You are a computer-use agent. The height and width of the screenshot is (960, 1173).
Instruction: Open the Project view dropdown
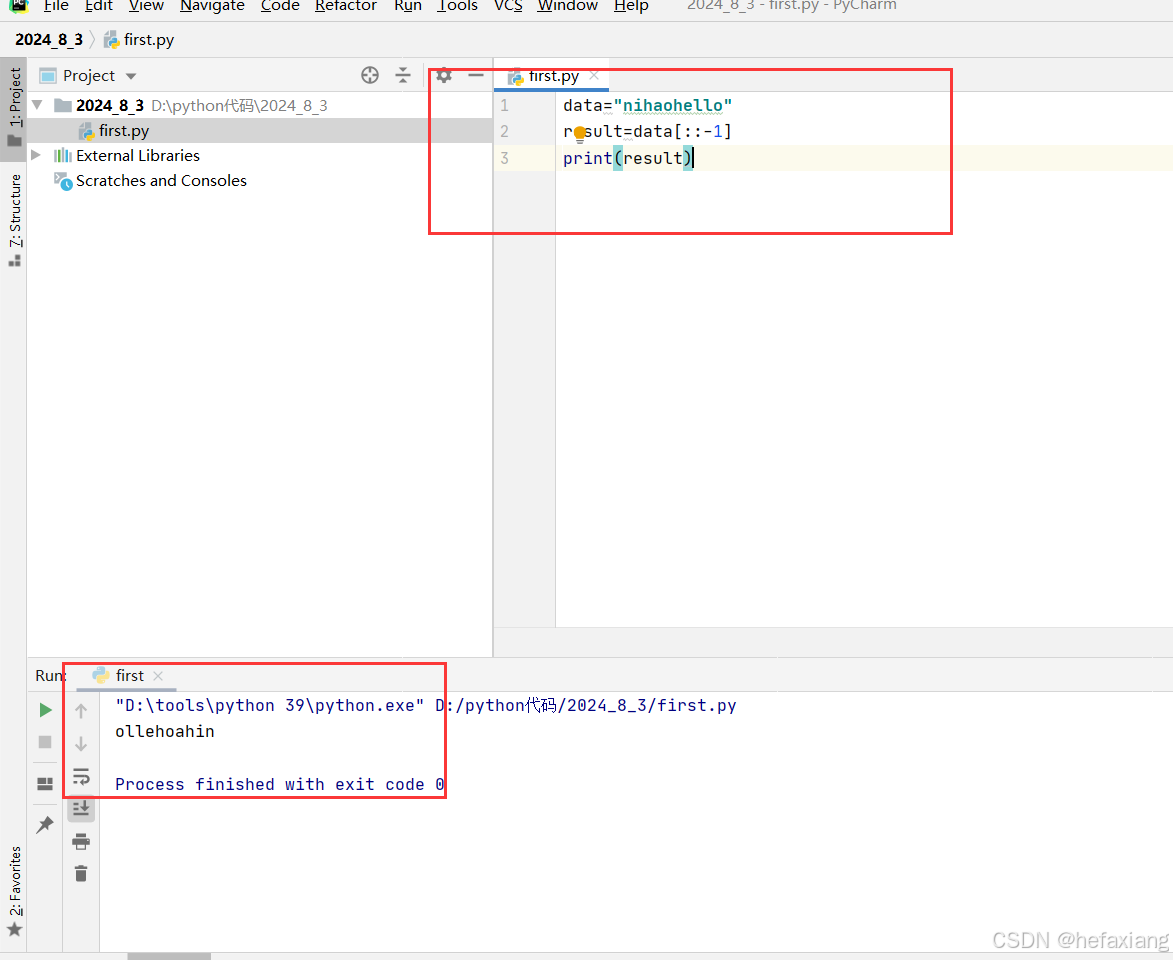coord(131,76)
